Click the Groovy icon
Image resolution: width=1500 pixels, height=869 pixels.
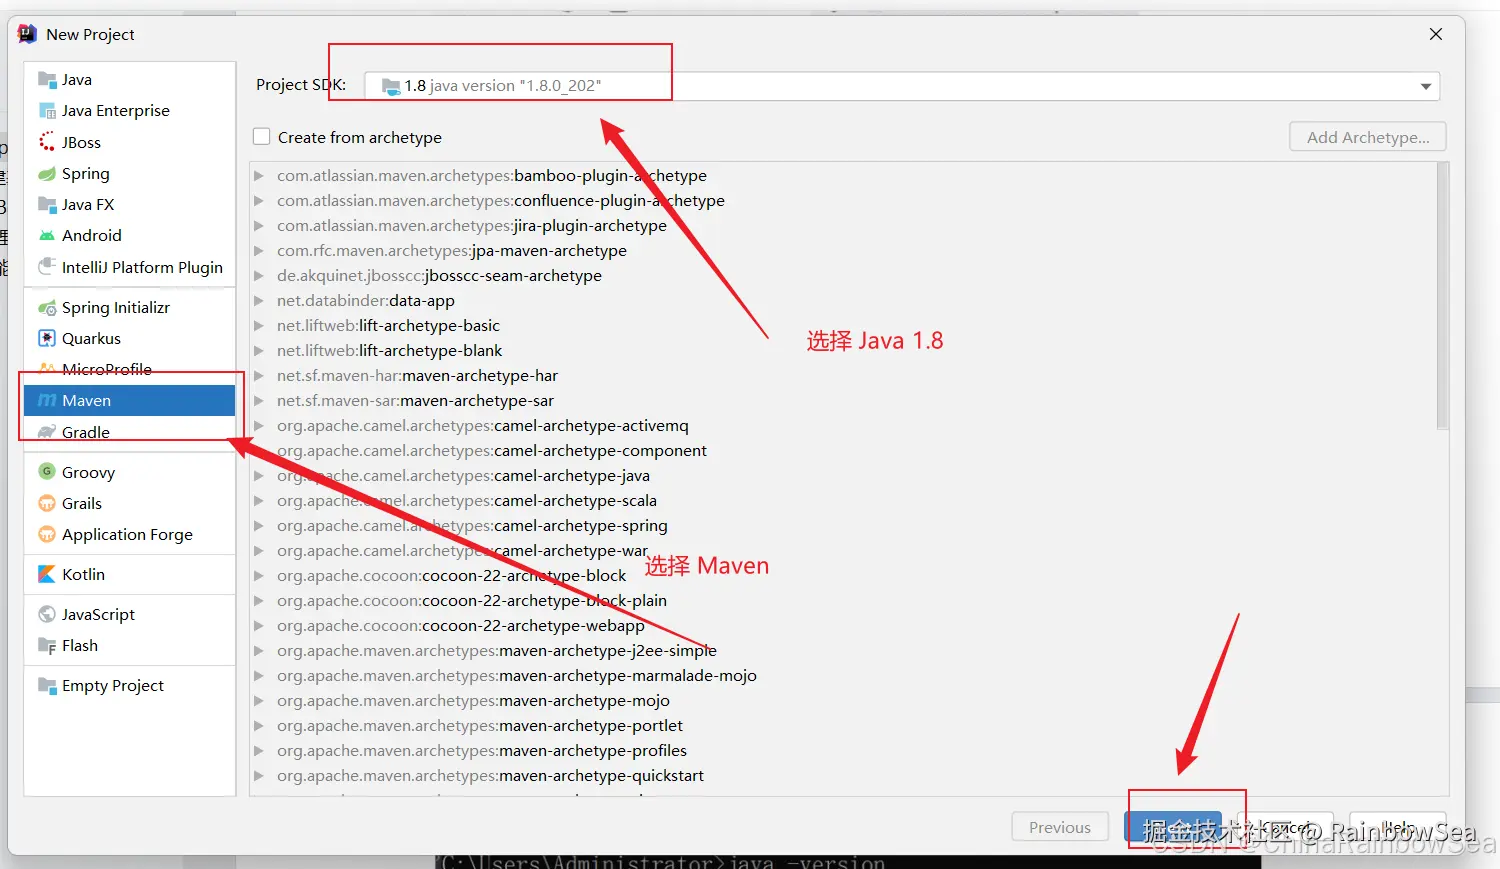47,472
